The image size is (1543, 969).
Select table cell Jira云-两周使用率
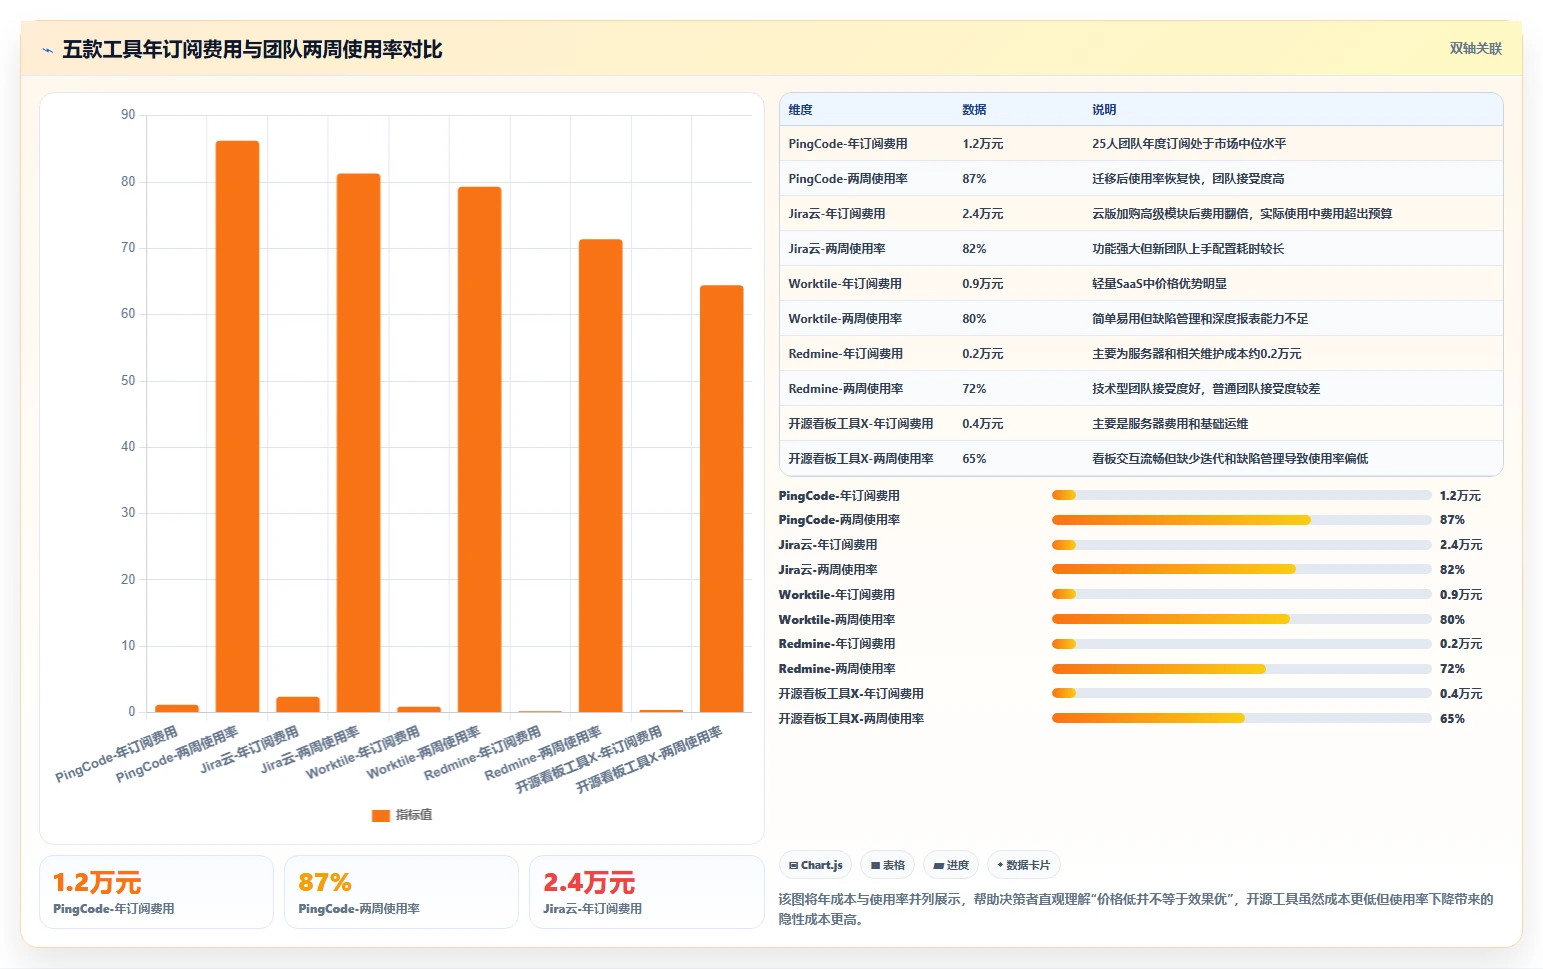(837, 249)
